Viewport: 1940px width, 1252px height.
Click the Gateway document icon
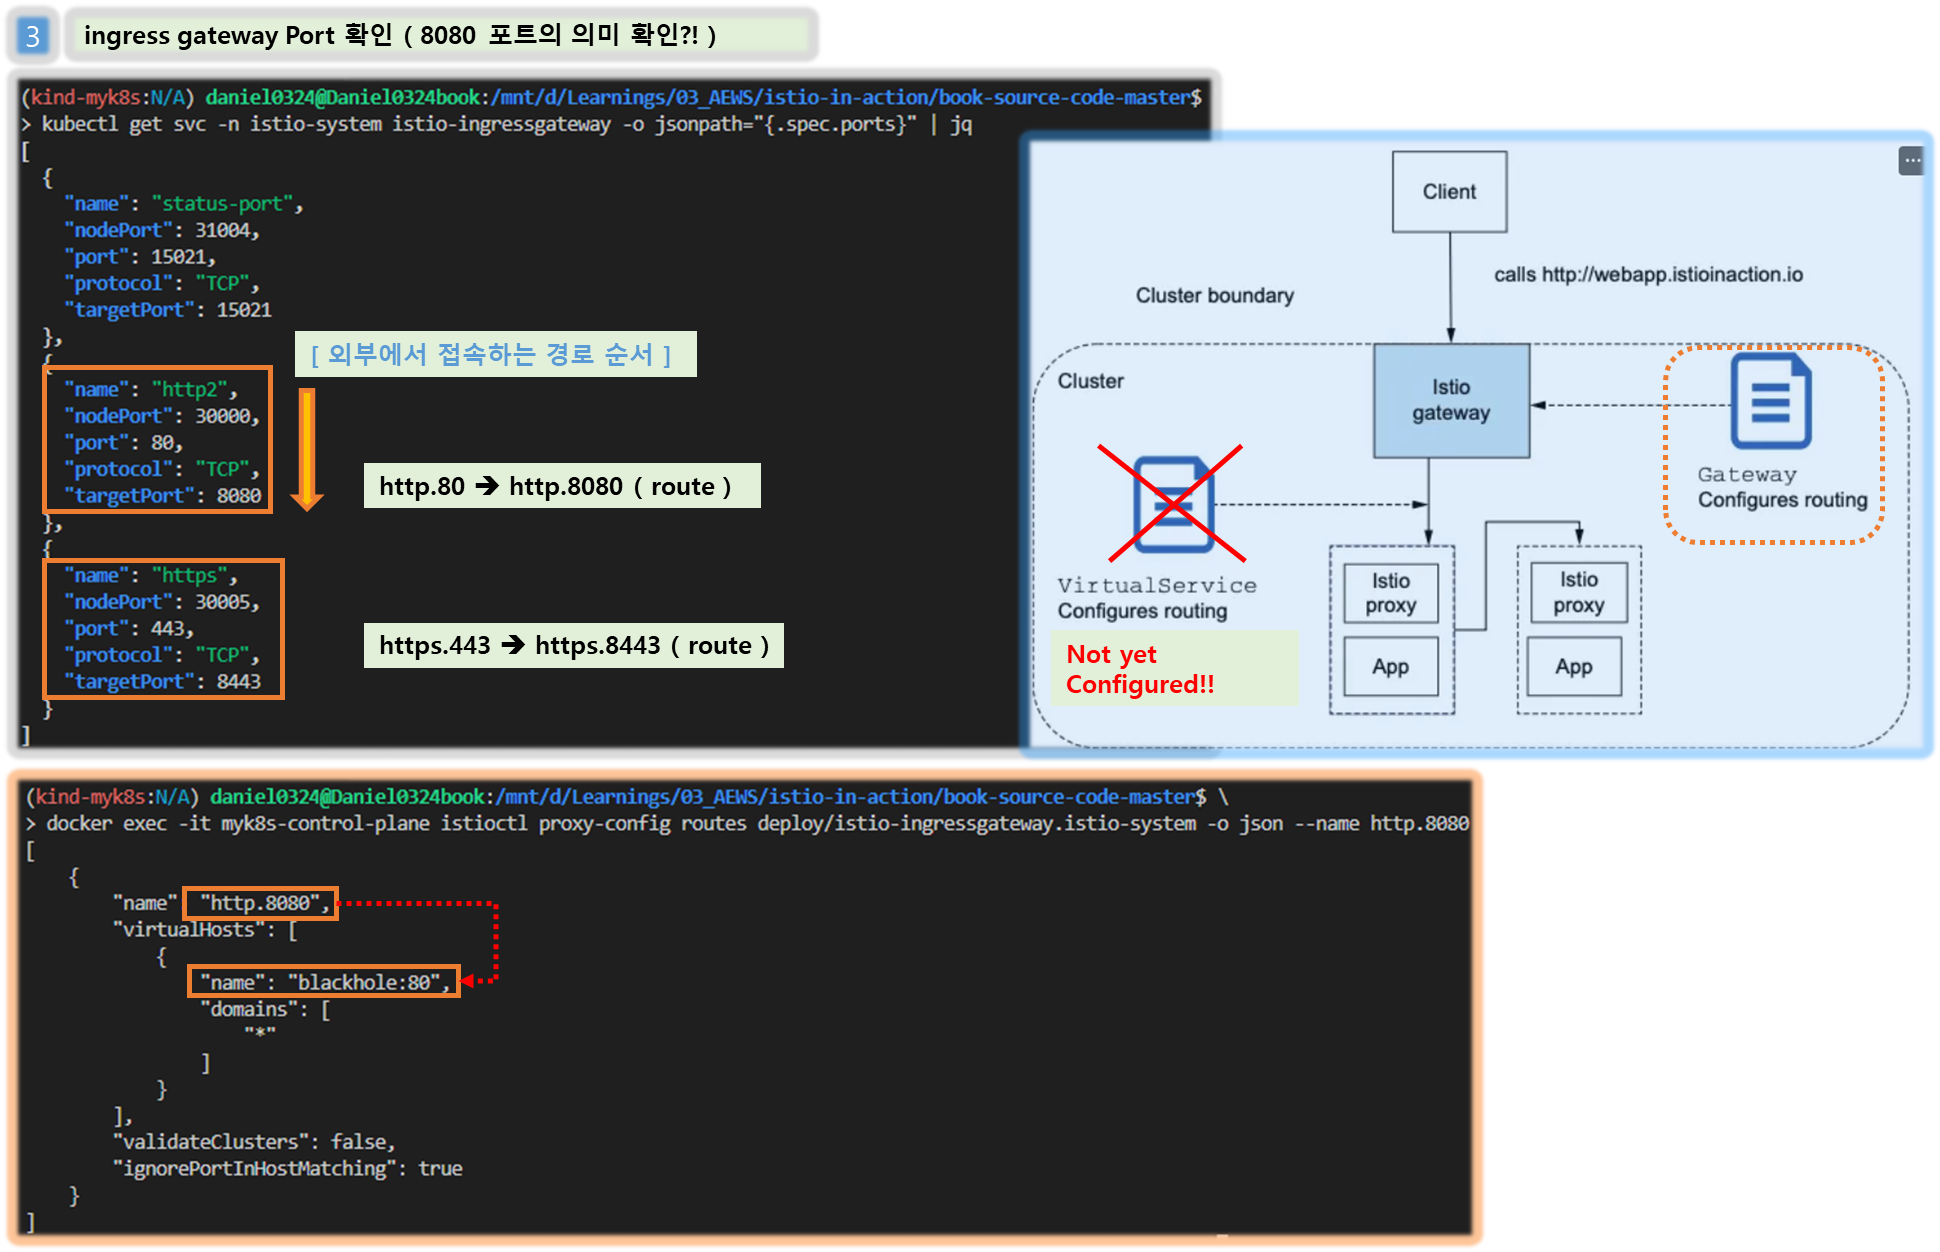1770,400
